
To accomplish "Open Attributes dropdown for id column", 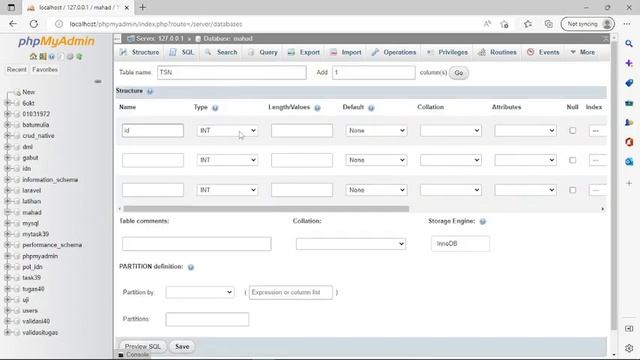I will (x=525, y=131).
